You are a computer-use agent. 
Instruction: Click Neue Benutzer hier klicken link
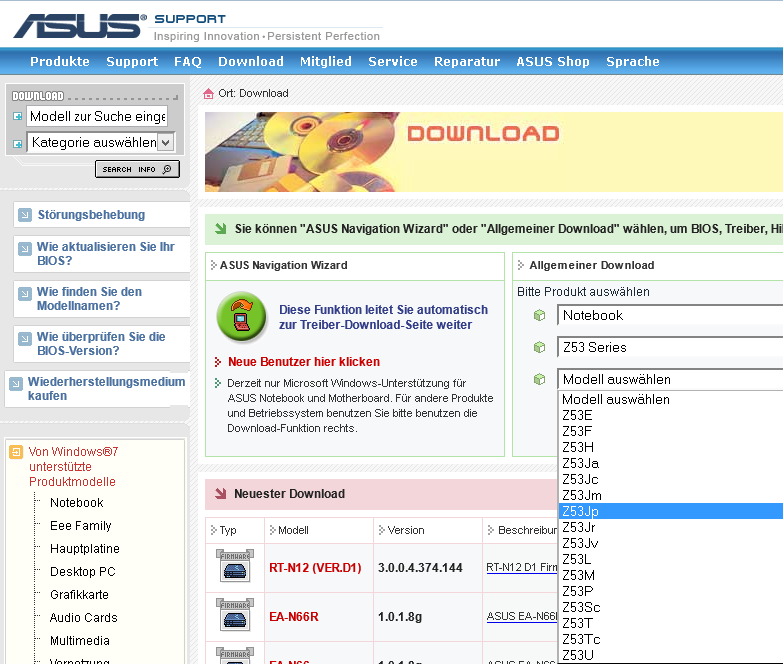tap(304, 362)
